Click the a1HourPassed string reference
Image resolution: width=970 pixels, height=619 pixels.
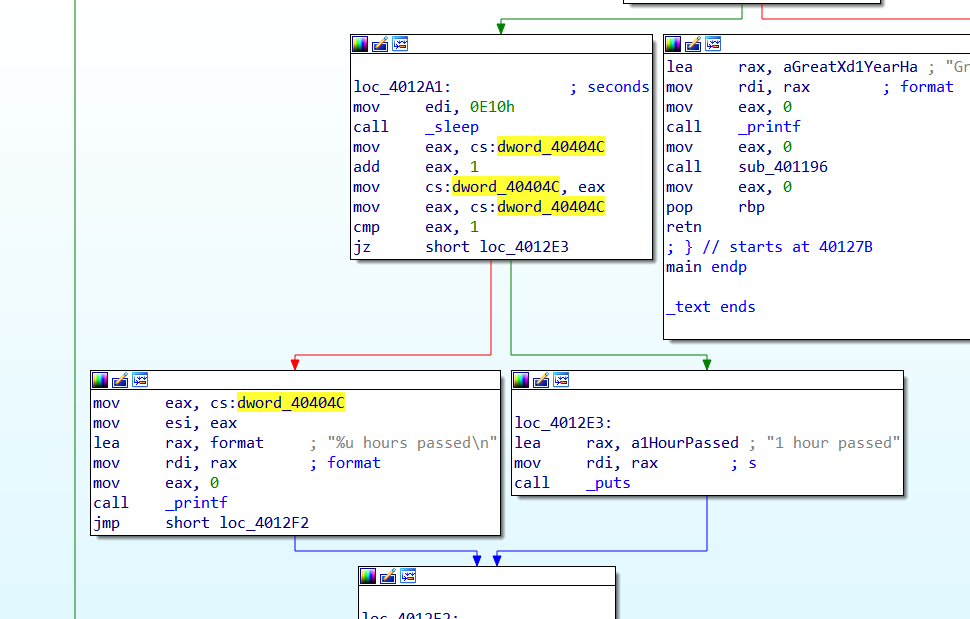[x=684, y=443]
